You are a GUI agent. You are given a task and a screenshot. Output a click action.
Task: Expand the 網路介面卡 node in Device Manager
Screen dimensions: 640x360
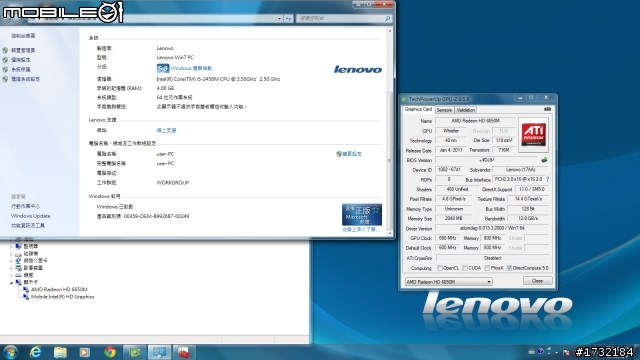[x=11, y=260]
